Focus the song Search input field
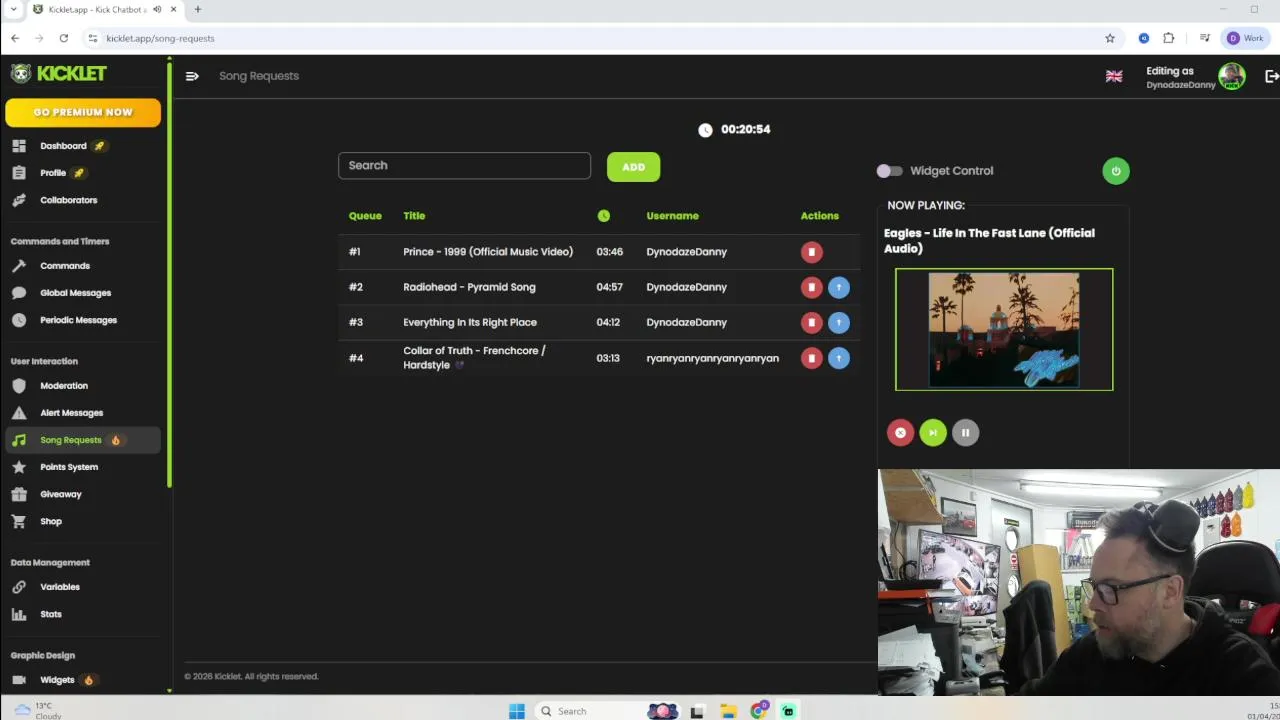 point(464,166)
